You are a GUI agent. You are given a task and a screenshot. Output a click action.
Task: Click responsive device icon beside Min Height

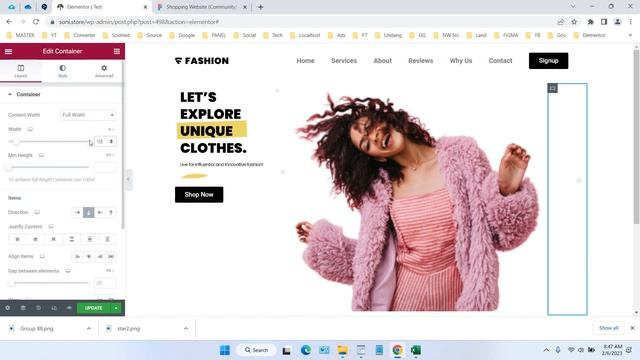[x=42, y=156]
